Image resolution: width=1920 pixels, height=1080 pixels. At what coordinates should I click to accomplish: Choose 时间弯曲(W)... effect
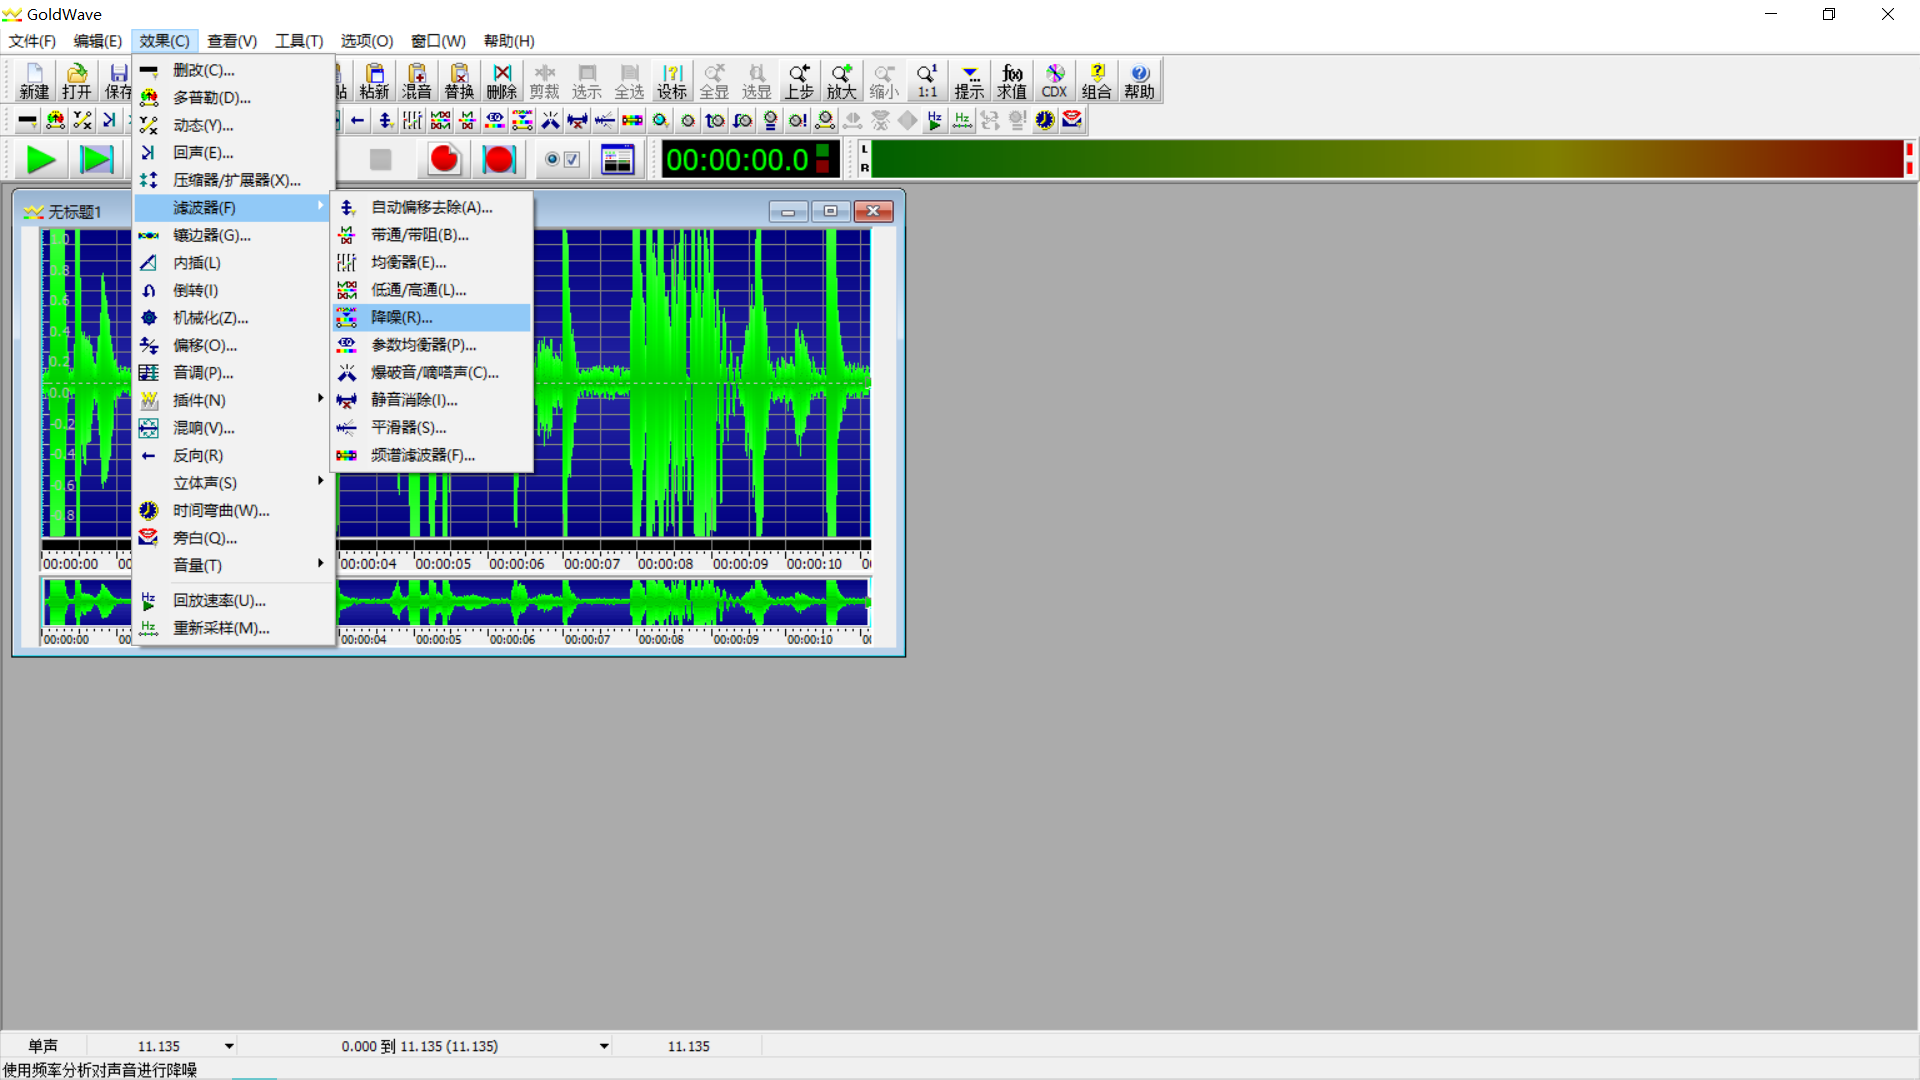coord(233,510)
